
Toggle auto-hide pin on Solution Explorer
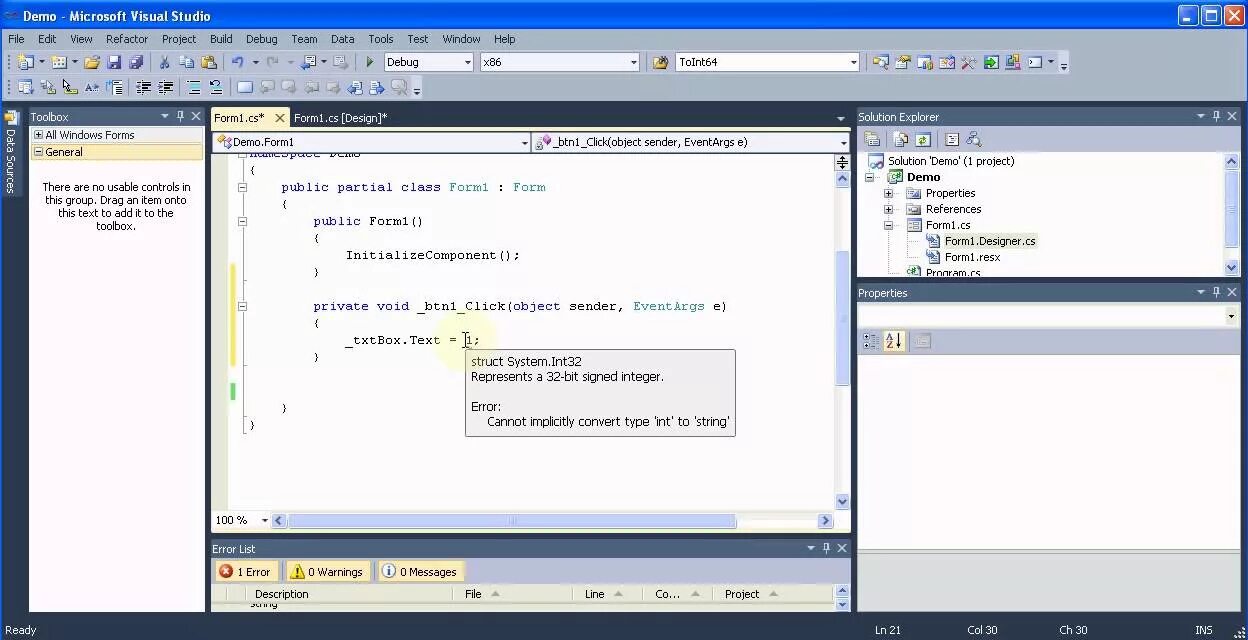click(1217, 117)
